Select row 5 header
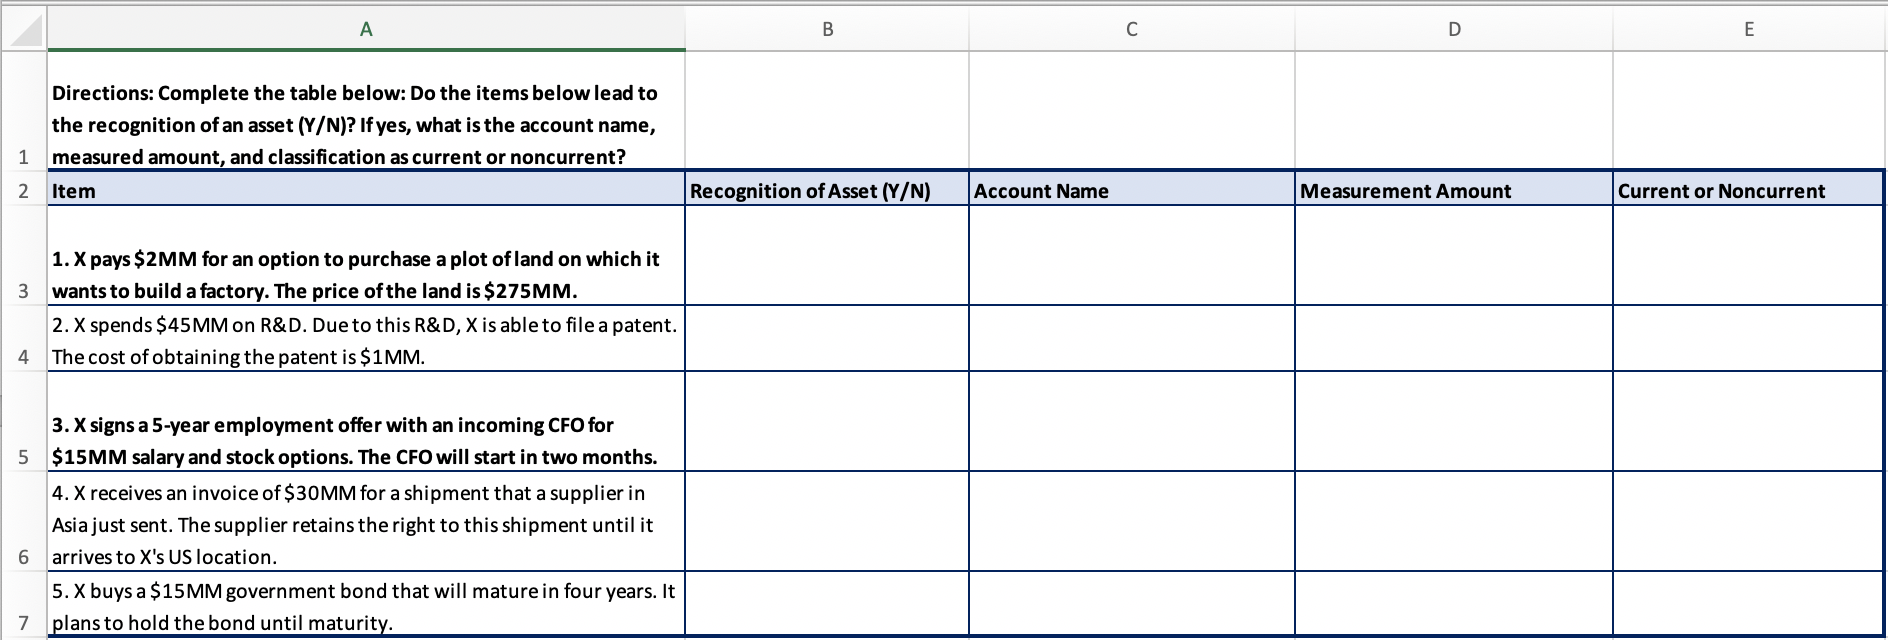 23,421
